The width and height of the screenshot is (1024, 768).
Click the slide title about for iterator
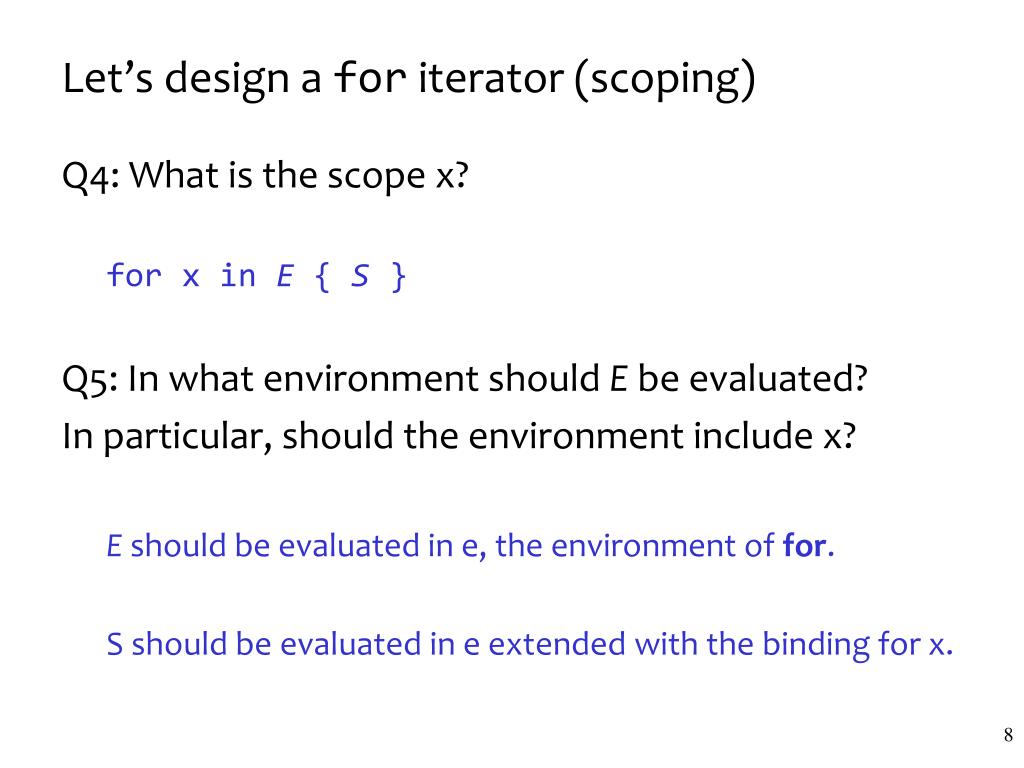pos(409,79)
